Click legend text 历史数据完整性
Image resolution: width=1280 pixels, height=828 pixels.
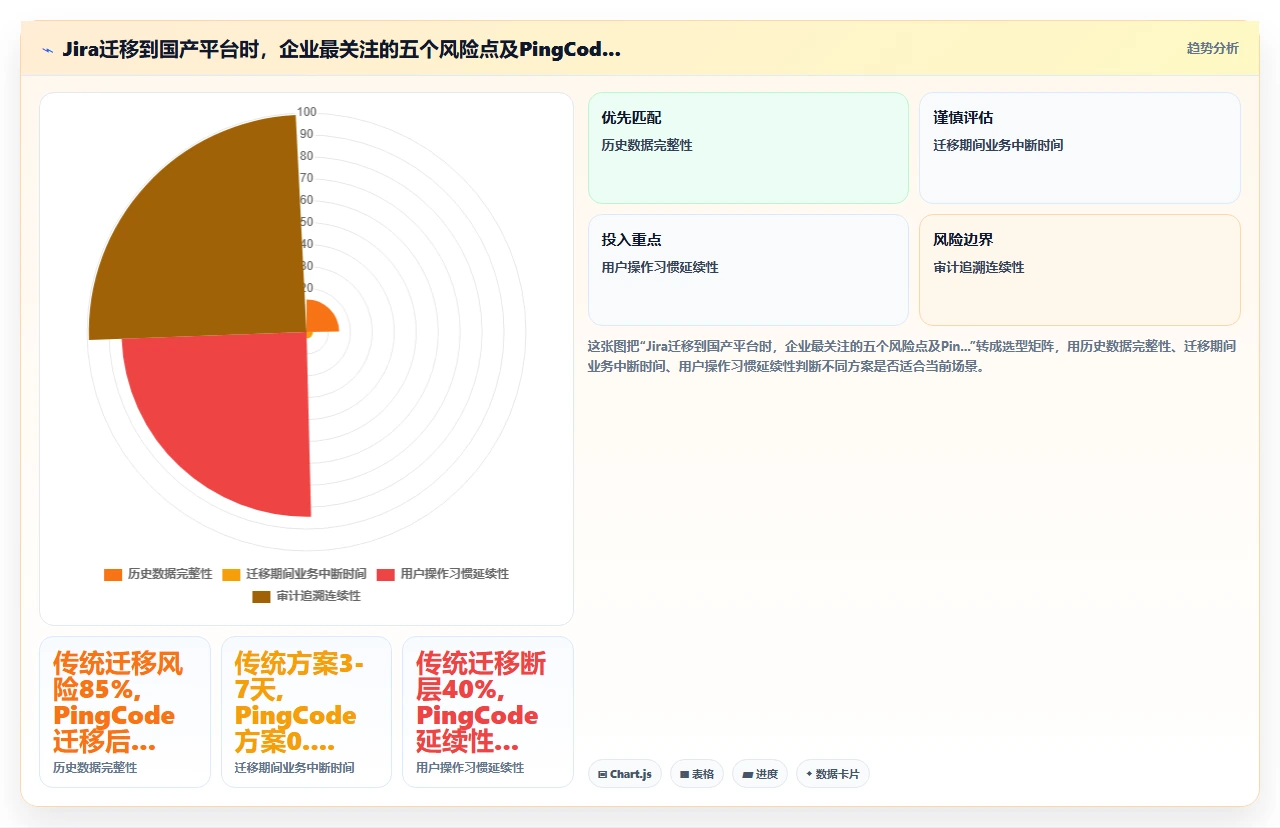170,574
